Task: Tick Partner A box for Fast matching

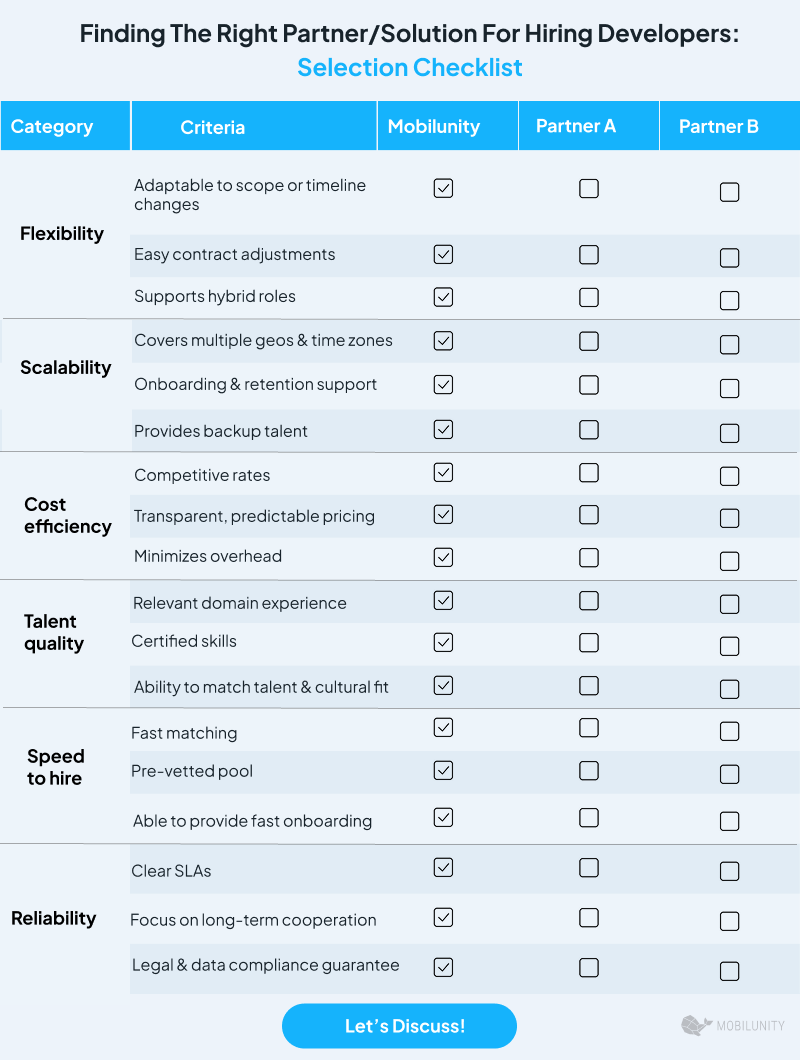Action: 589,727
